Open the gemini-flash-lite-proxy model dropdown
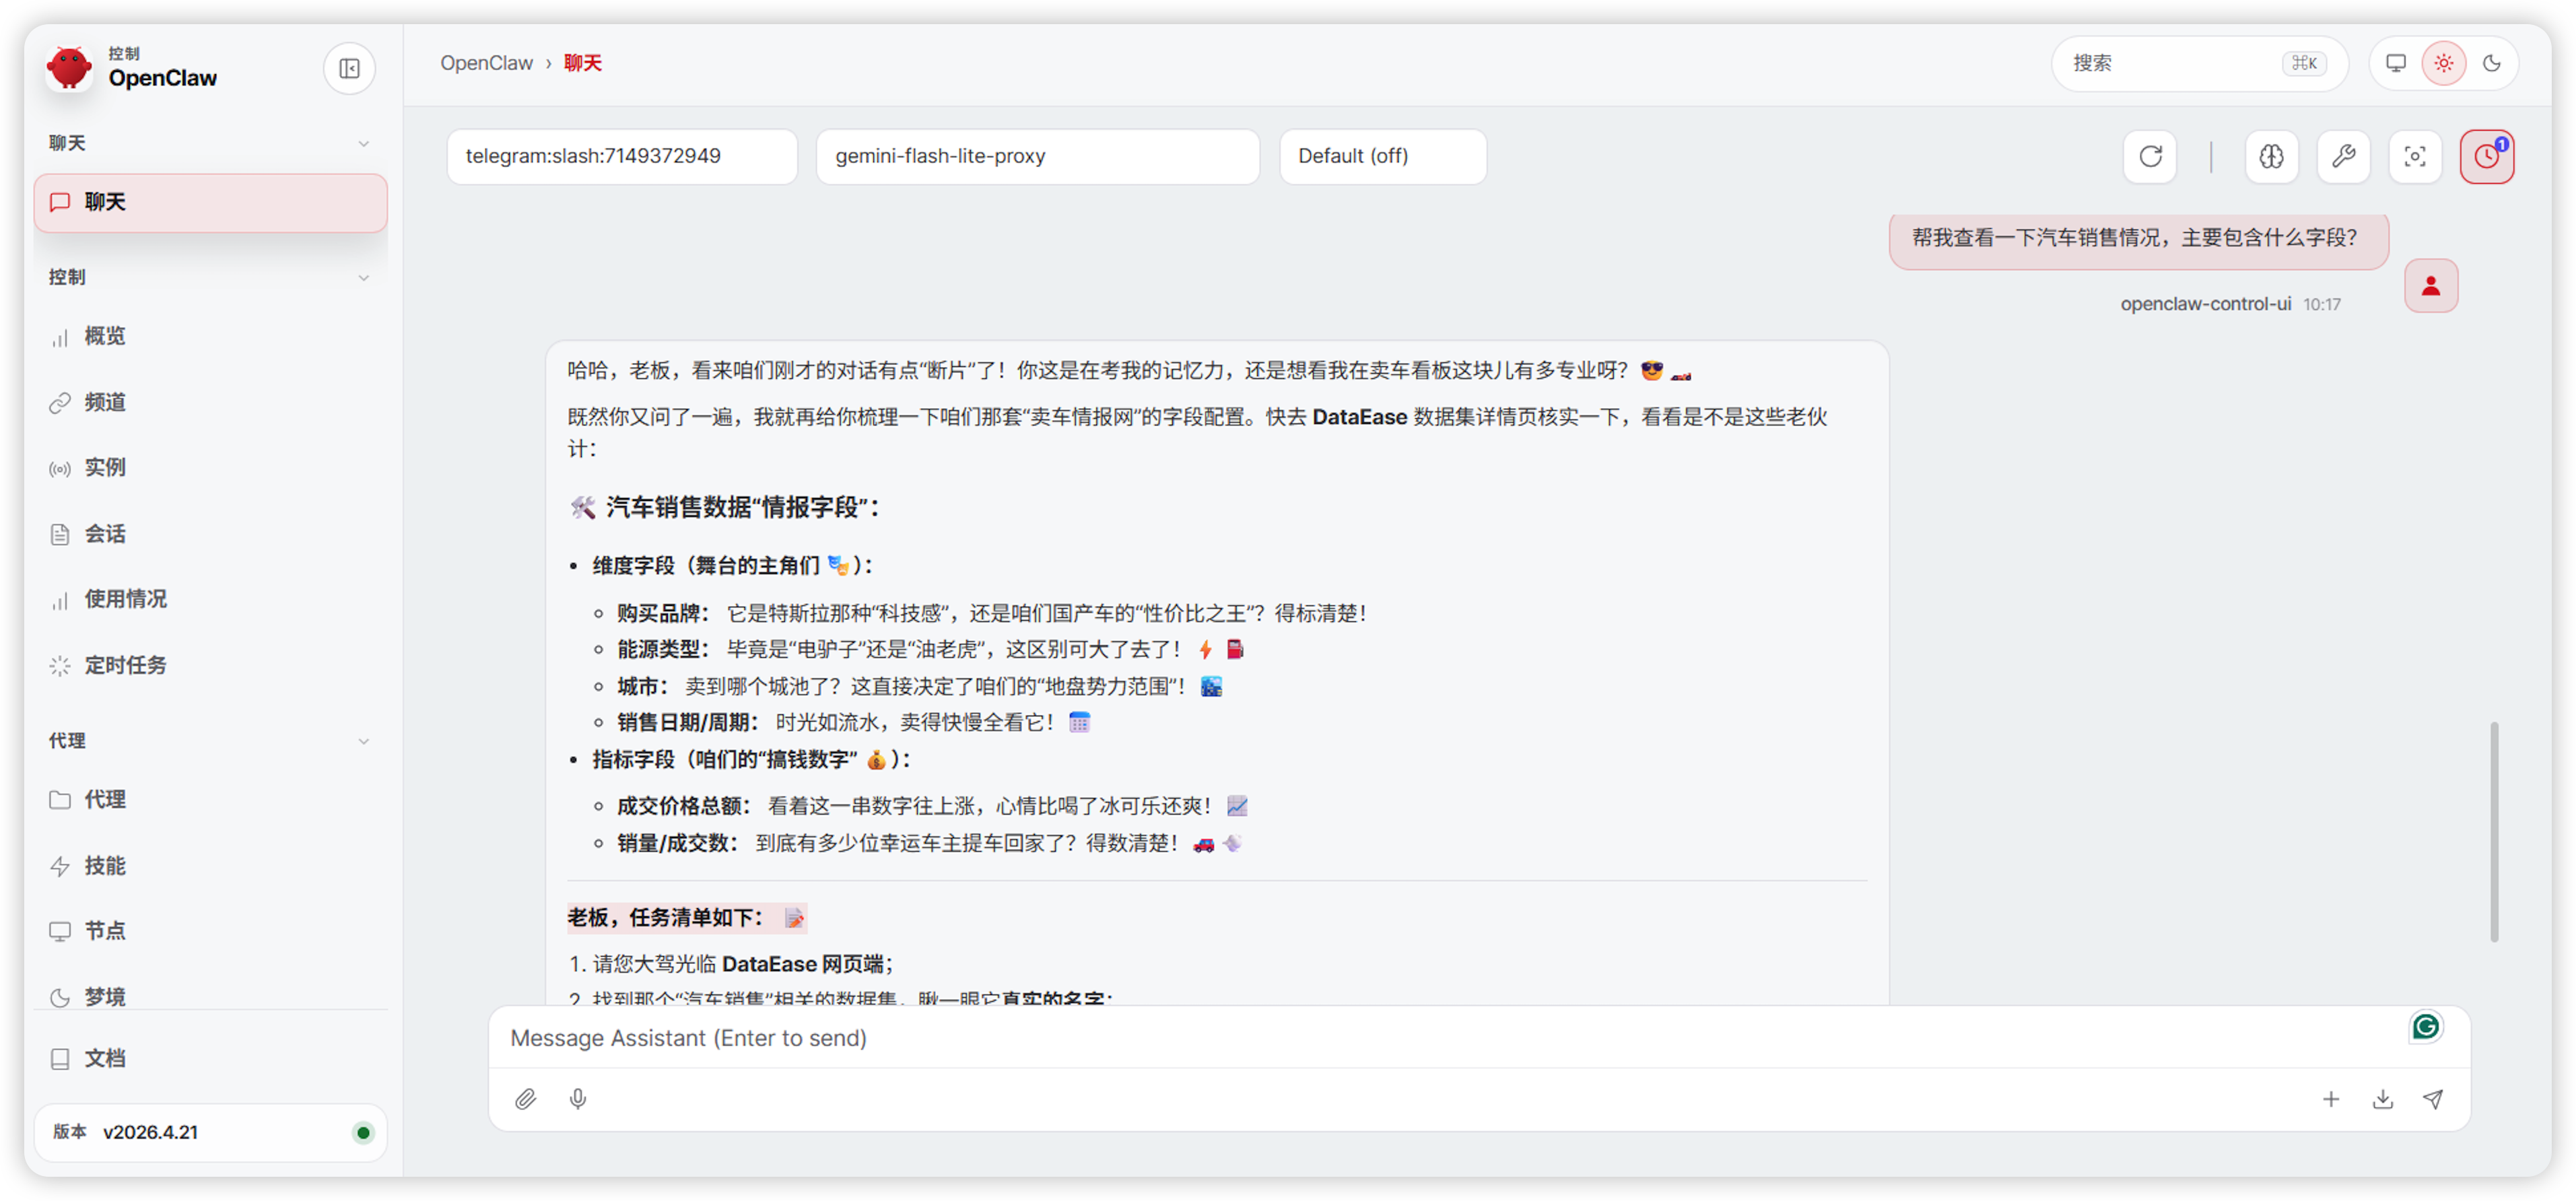This screenshot has width=2576, height=1201. pos(1037,156)
